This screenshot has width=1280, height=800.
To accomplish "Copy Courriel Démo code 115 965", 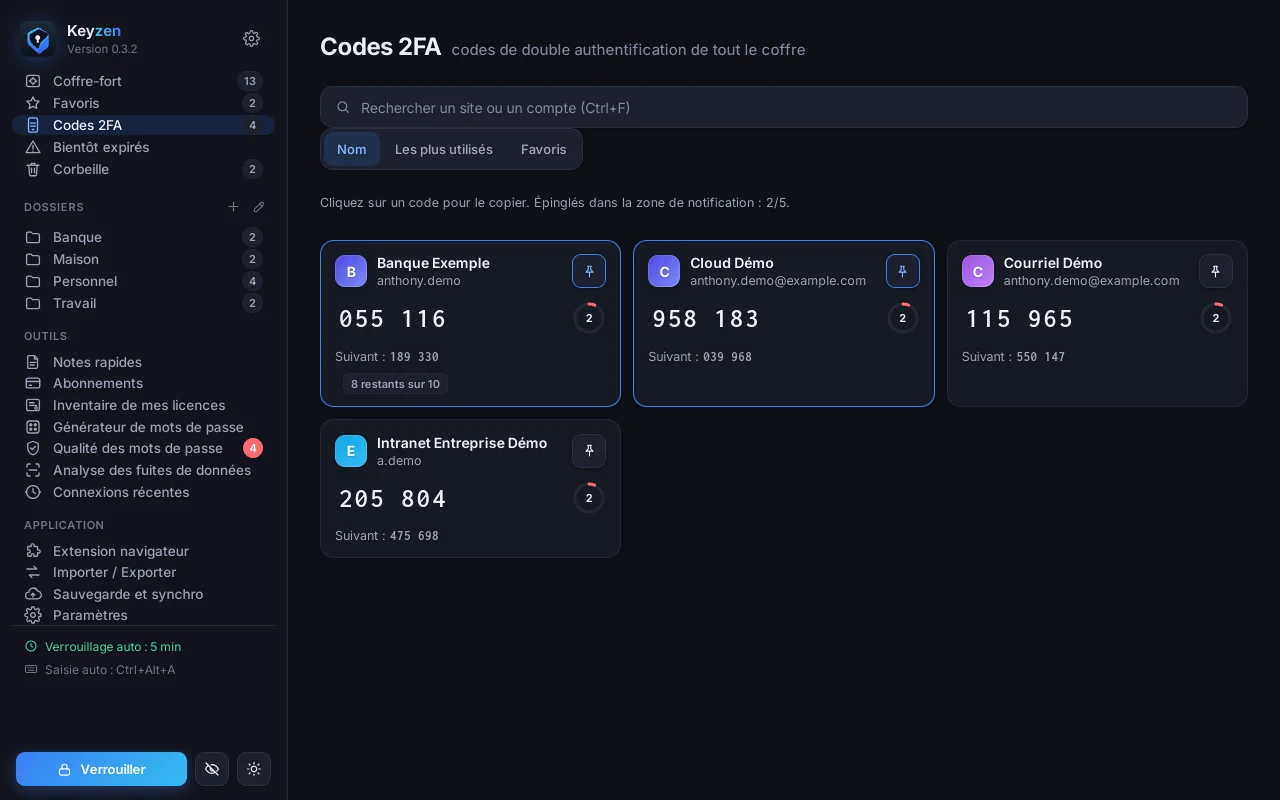I will (x=1019, y=319).
